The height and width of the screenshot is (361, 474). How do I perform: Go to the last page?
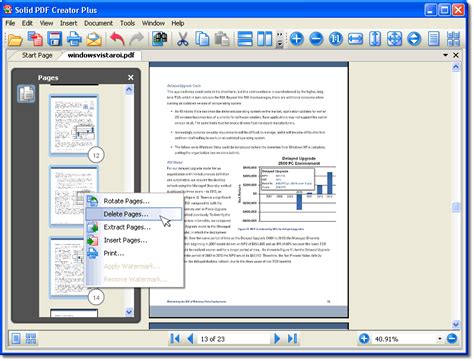[x=292, y=339]
